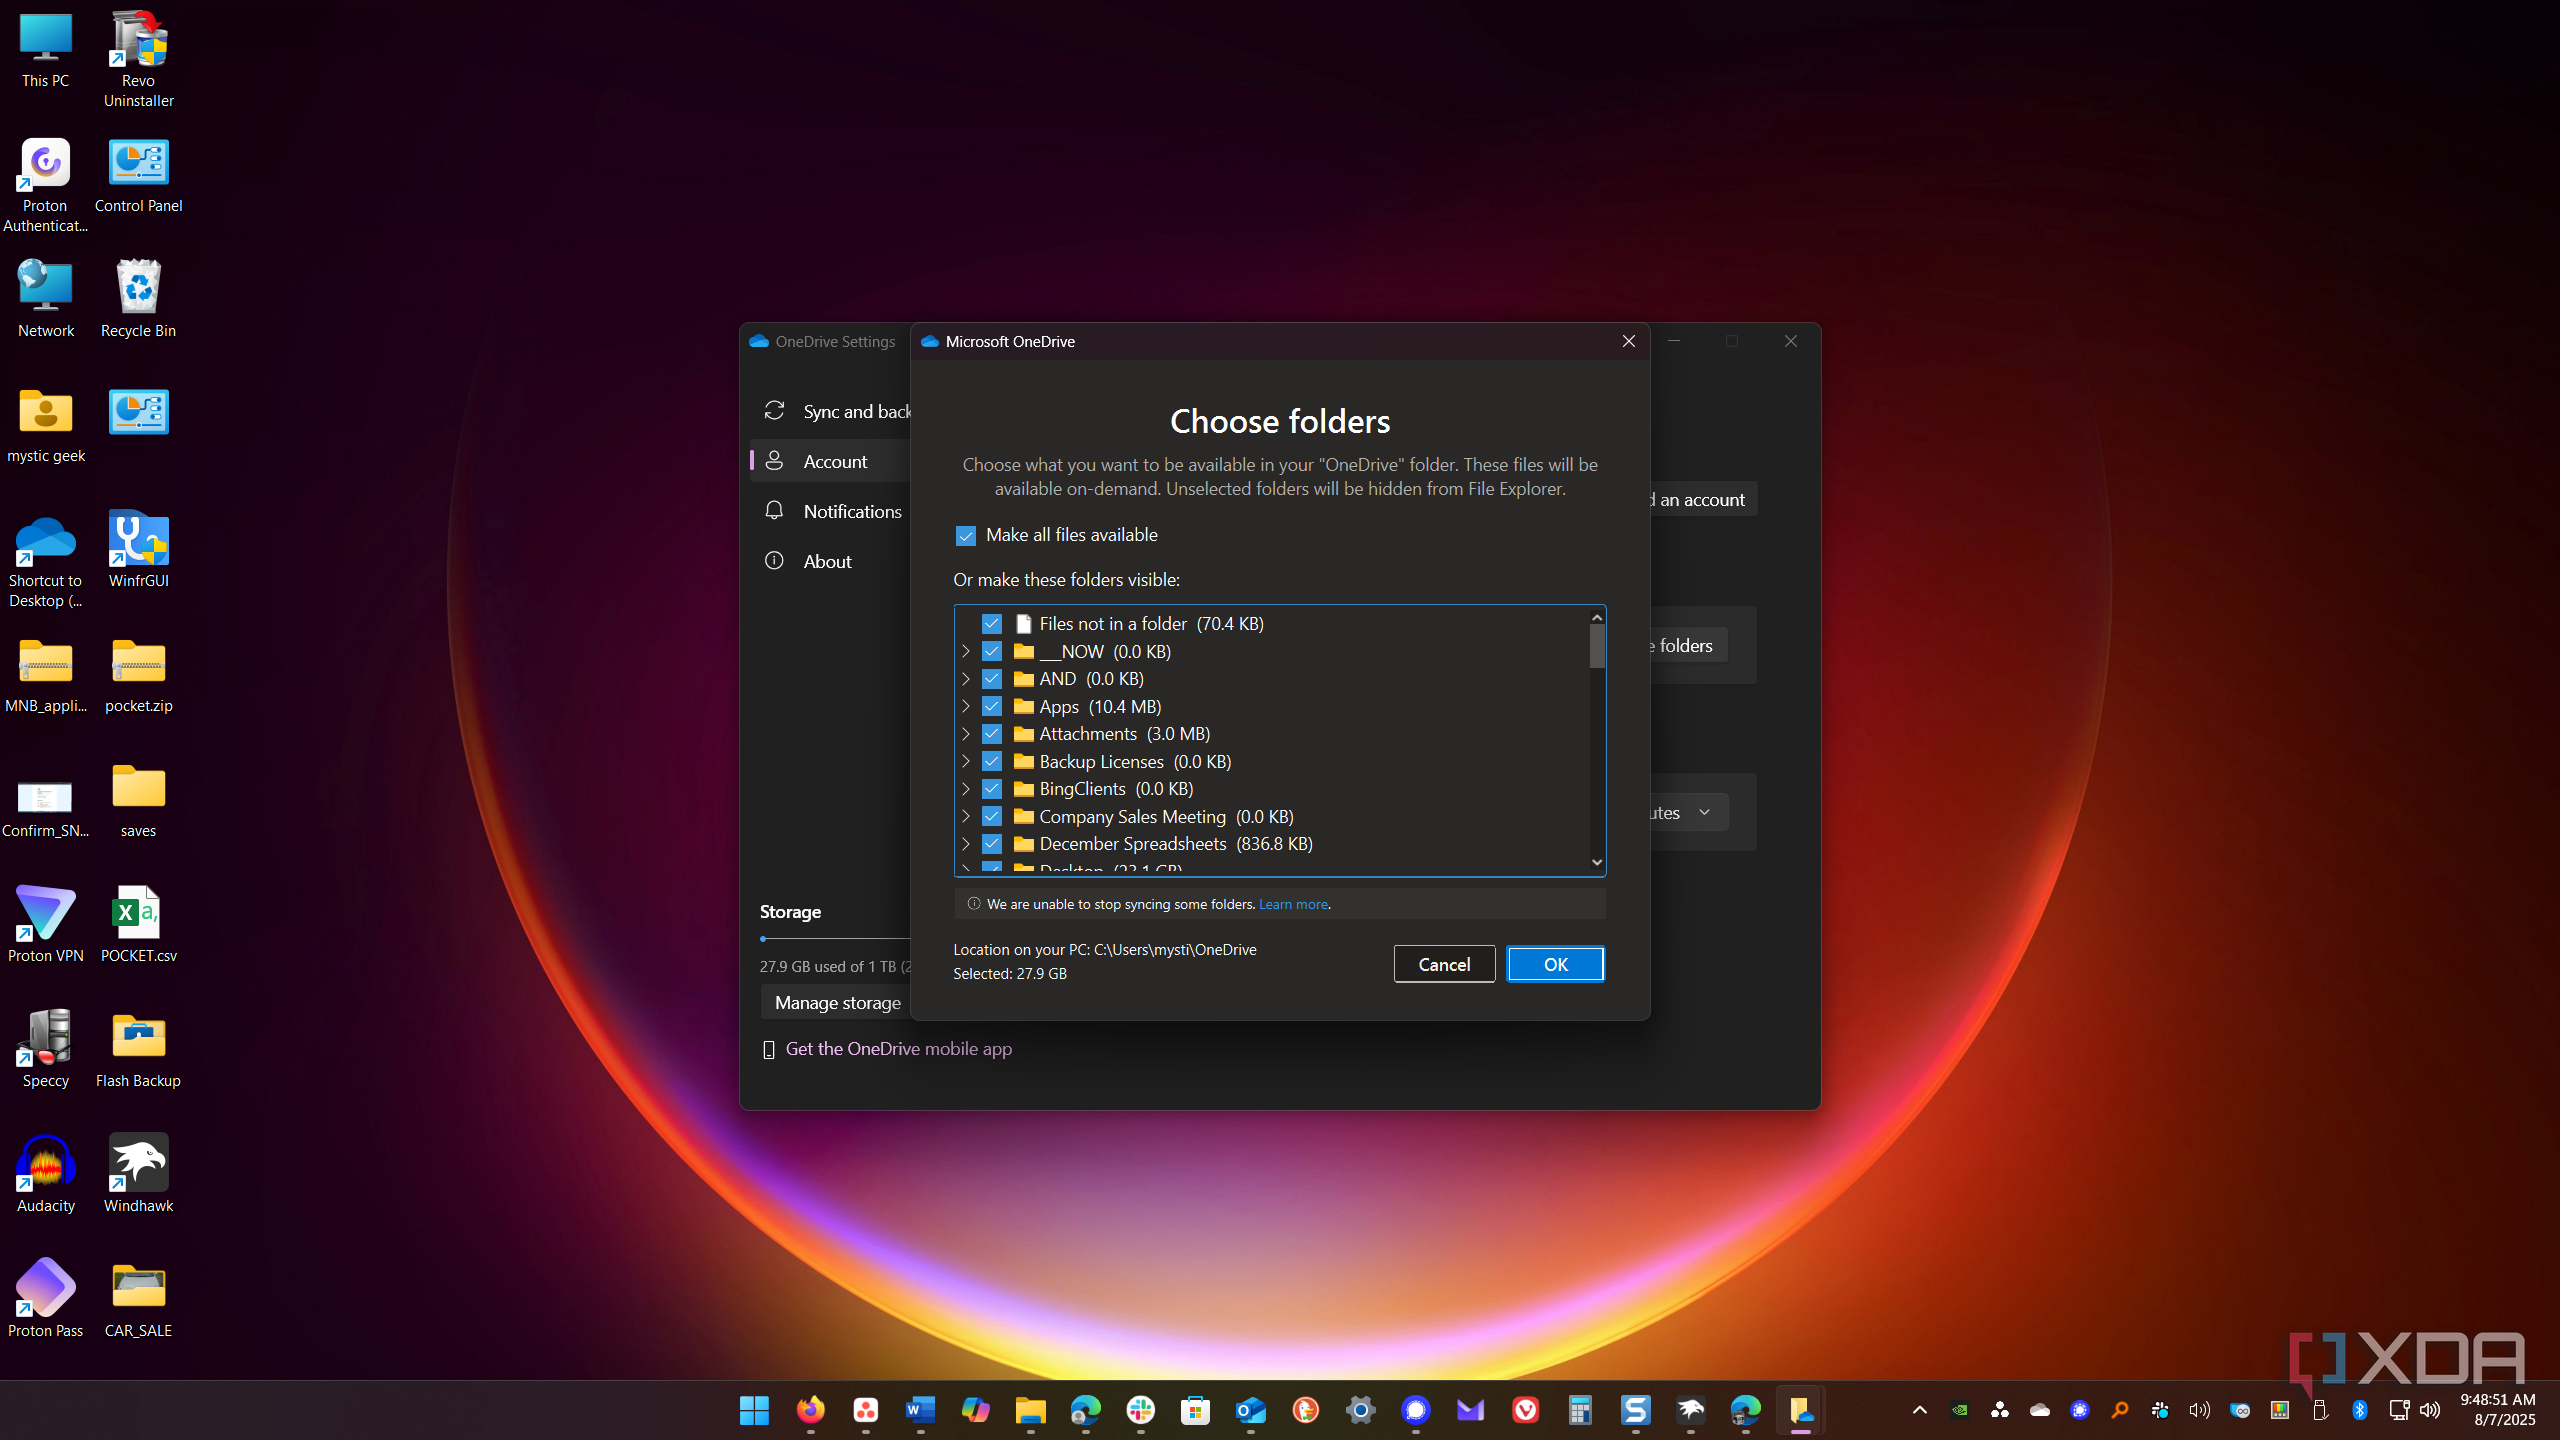
Task: Open the taskbar clock and date
Action: (x=2497, y=1410)
